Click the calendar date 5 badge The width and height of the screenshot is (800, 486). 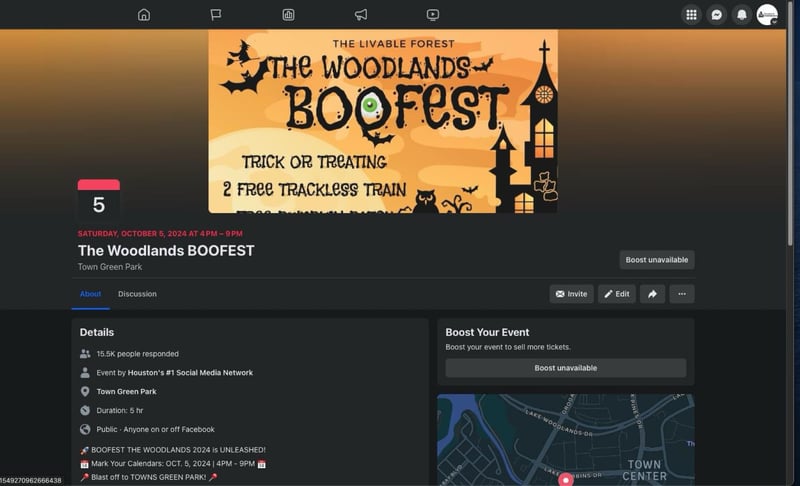[x=99, y=200]
